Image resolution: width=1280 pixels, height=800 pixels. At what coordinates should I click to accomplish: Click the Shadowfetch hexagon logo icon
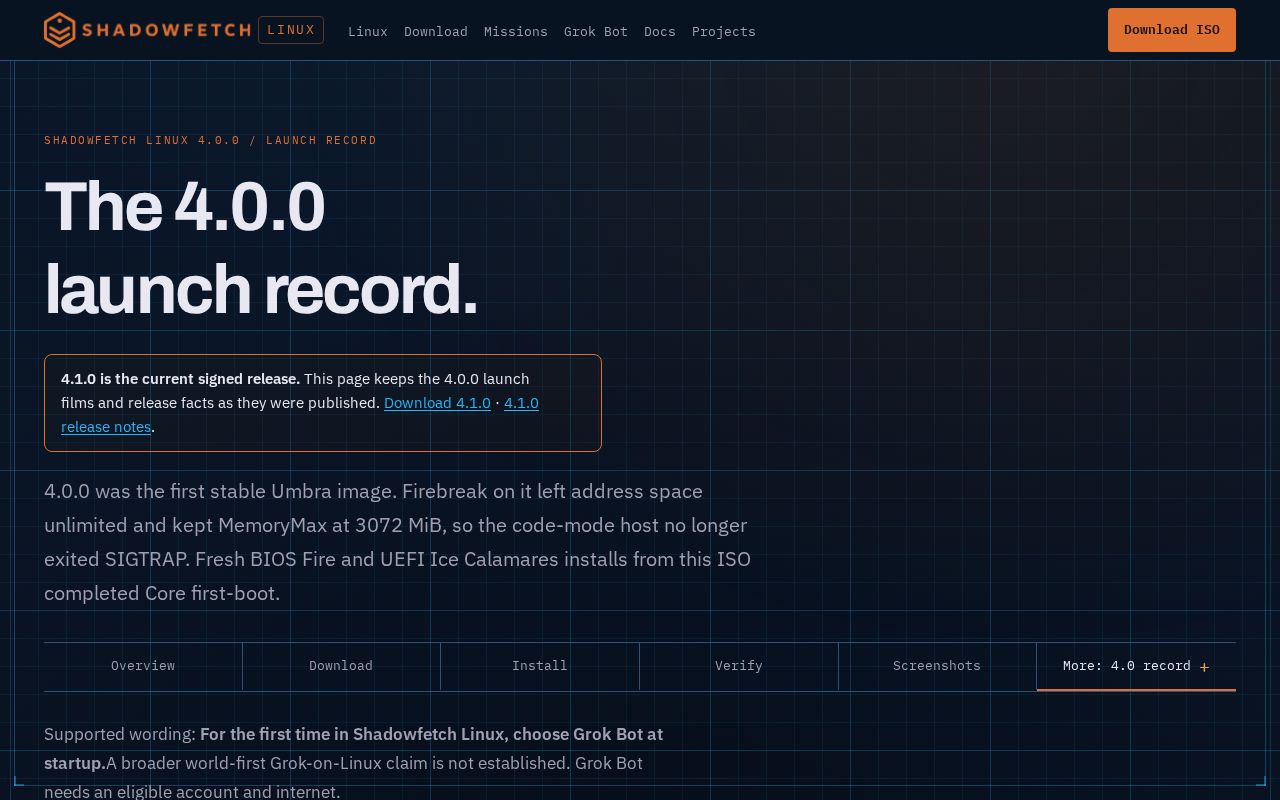[60, 30]
